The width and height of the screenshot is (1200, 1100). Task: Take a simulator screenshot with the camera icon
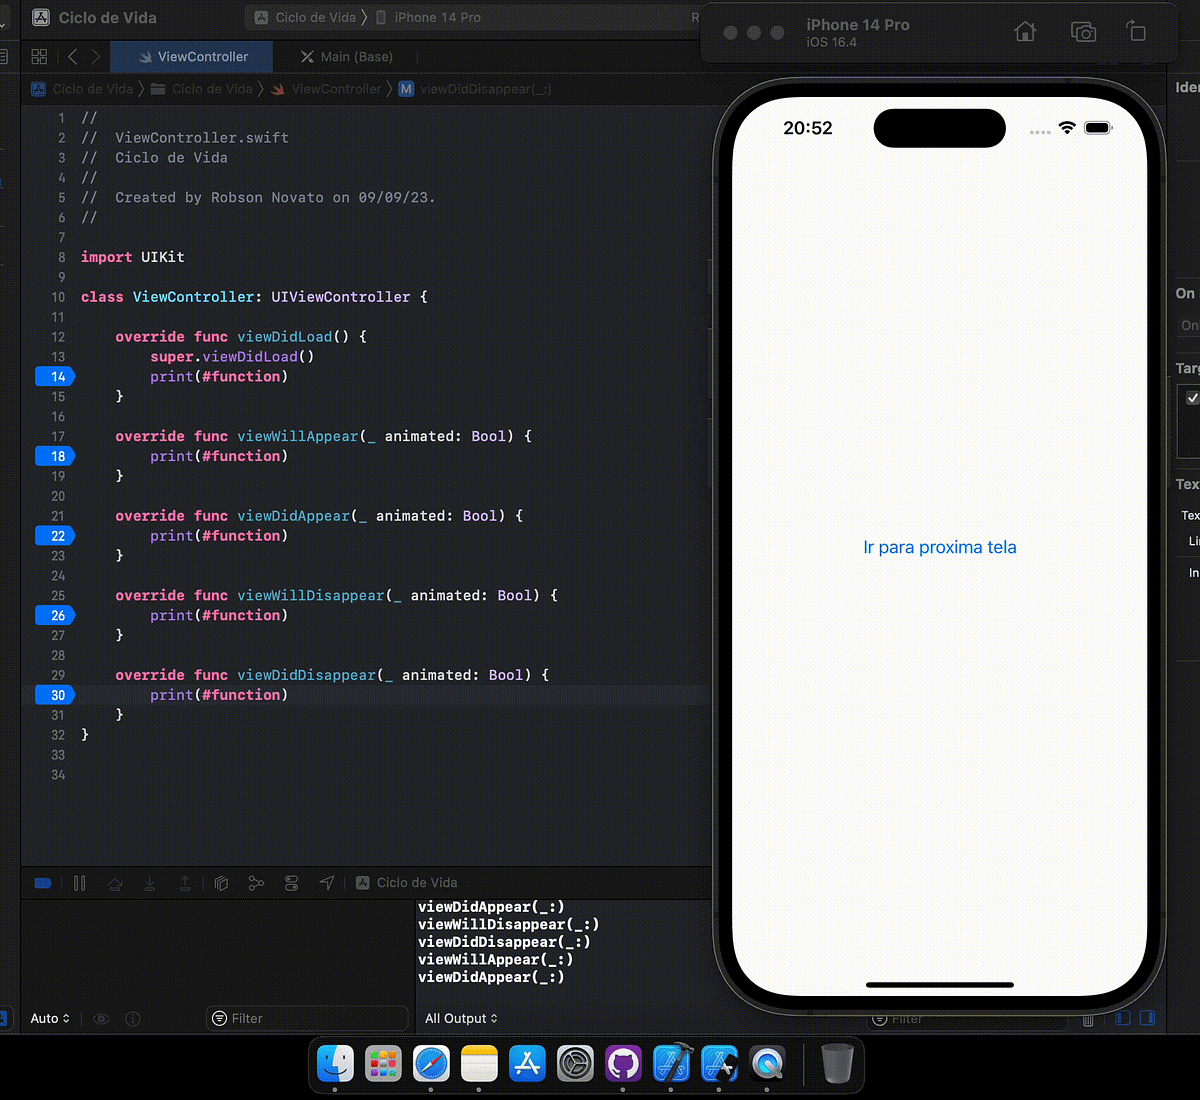click(1083, 32)
